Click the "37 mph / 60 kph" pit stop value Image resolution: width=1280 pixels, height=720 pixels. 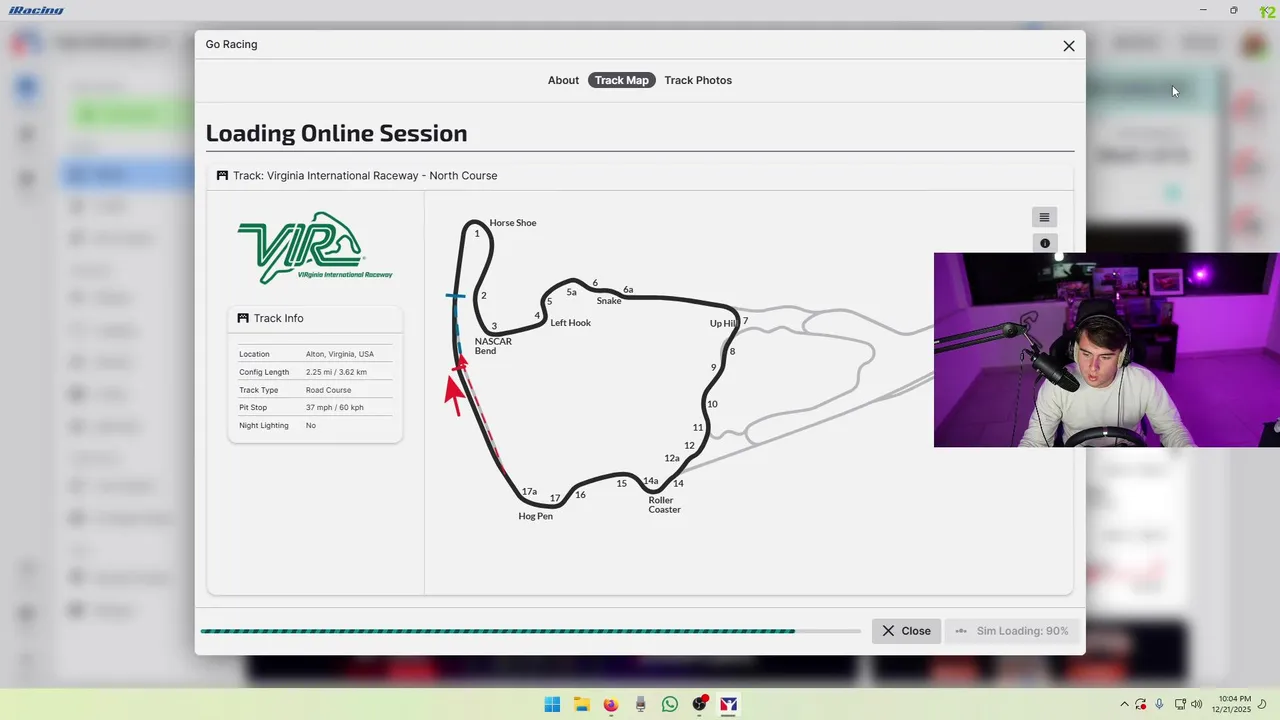pyautogui.click(x=335, y=408)
